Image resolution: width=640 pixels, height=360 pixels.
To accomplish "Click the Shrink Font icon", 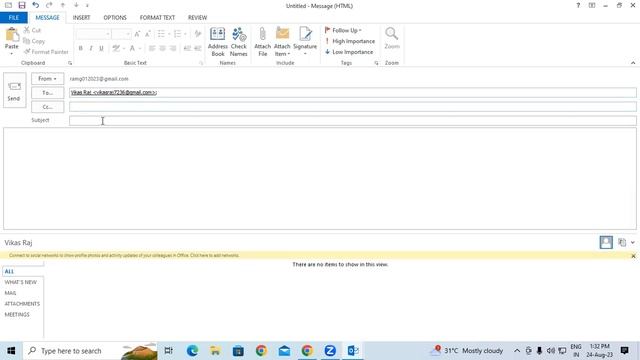I will [x=148, y=34].
